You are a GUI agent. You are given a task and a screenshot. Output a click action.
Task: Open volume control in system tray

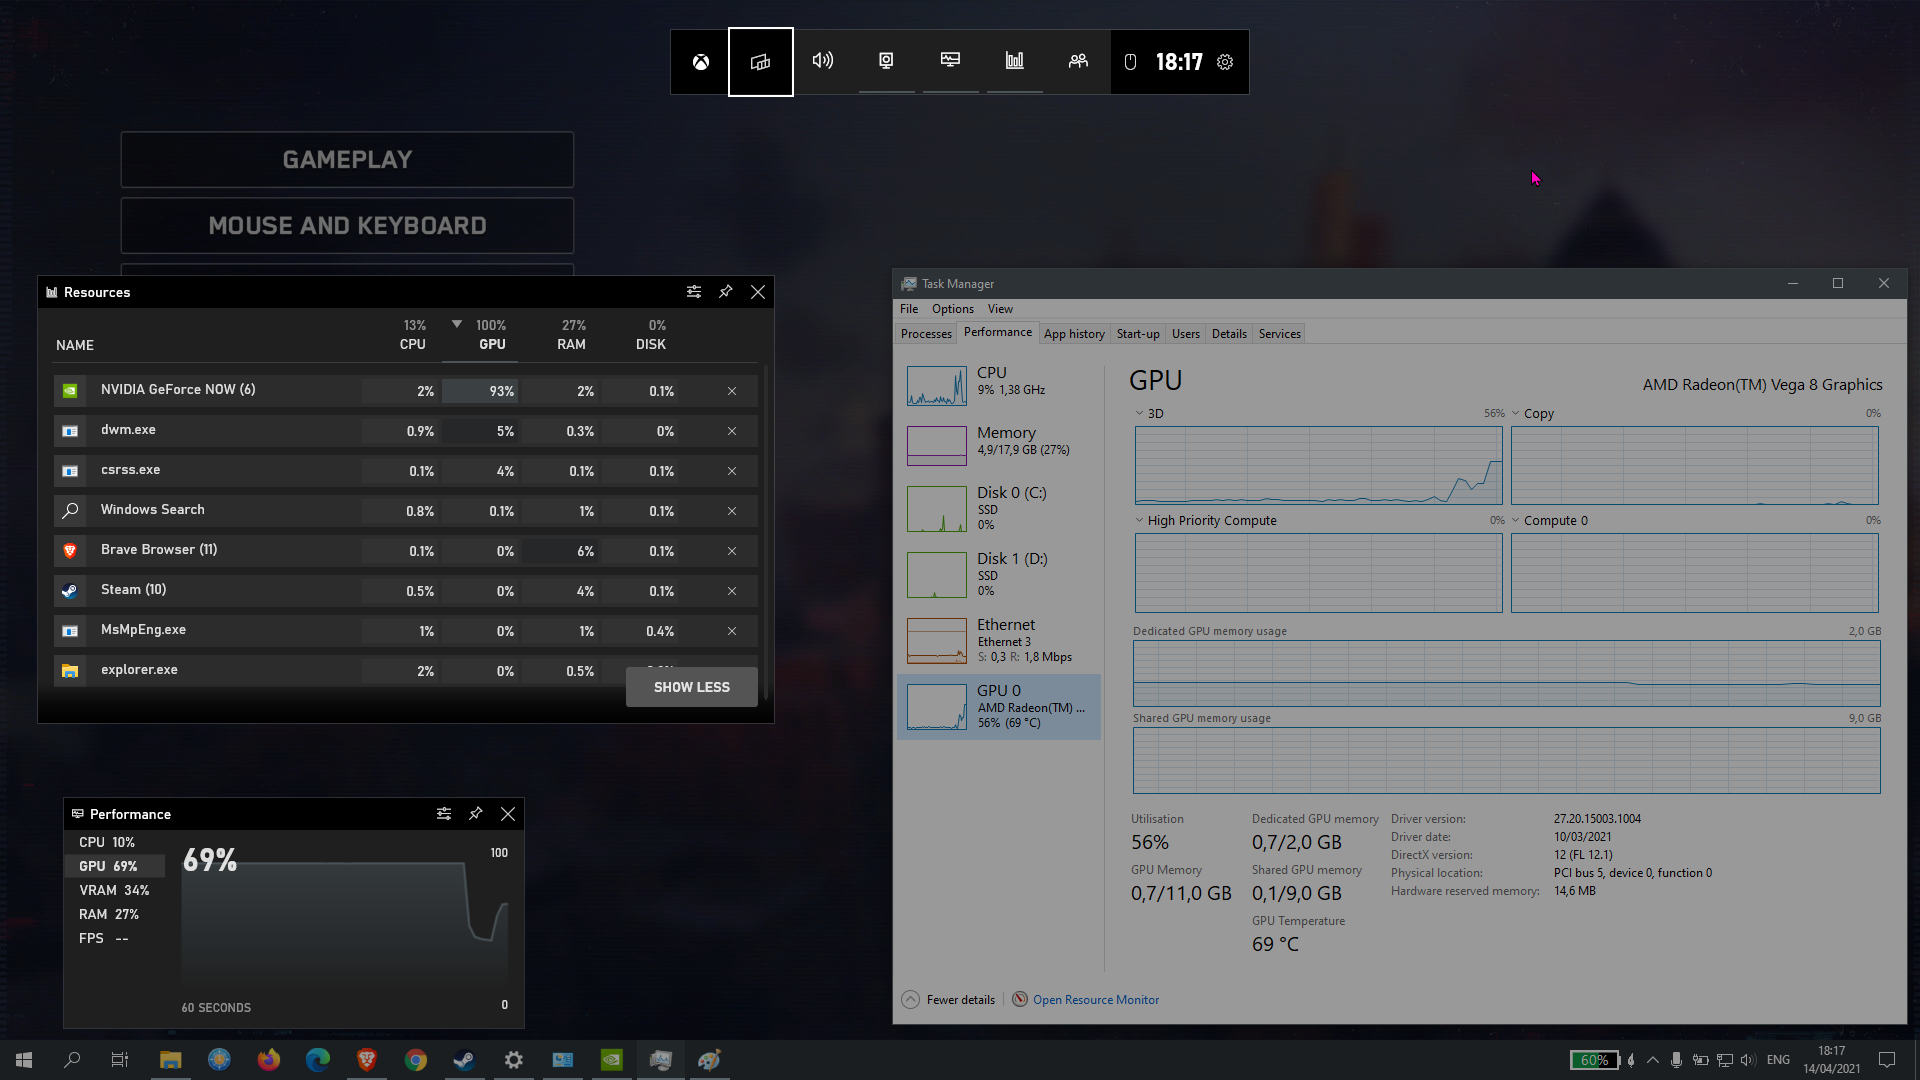click(x=1747, y=1060)
